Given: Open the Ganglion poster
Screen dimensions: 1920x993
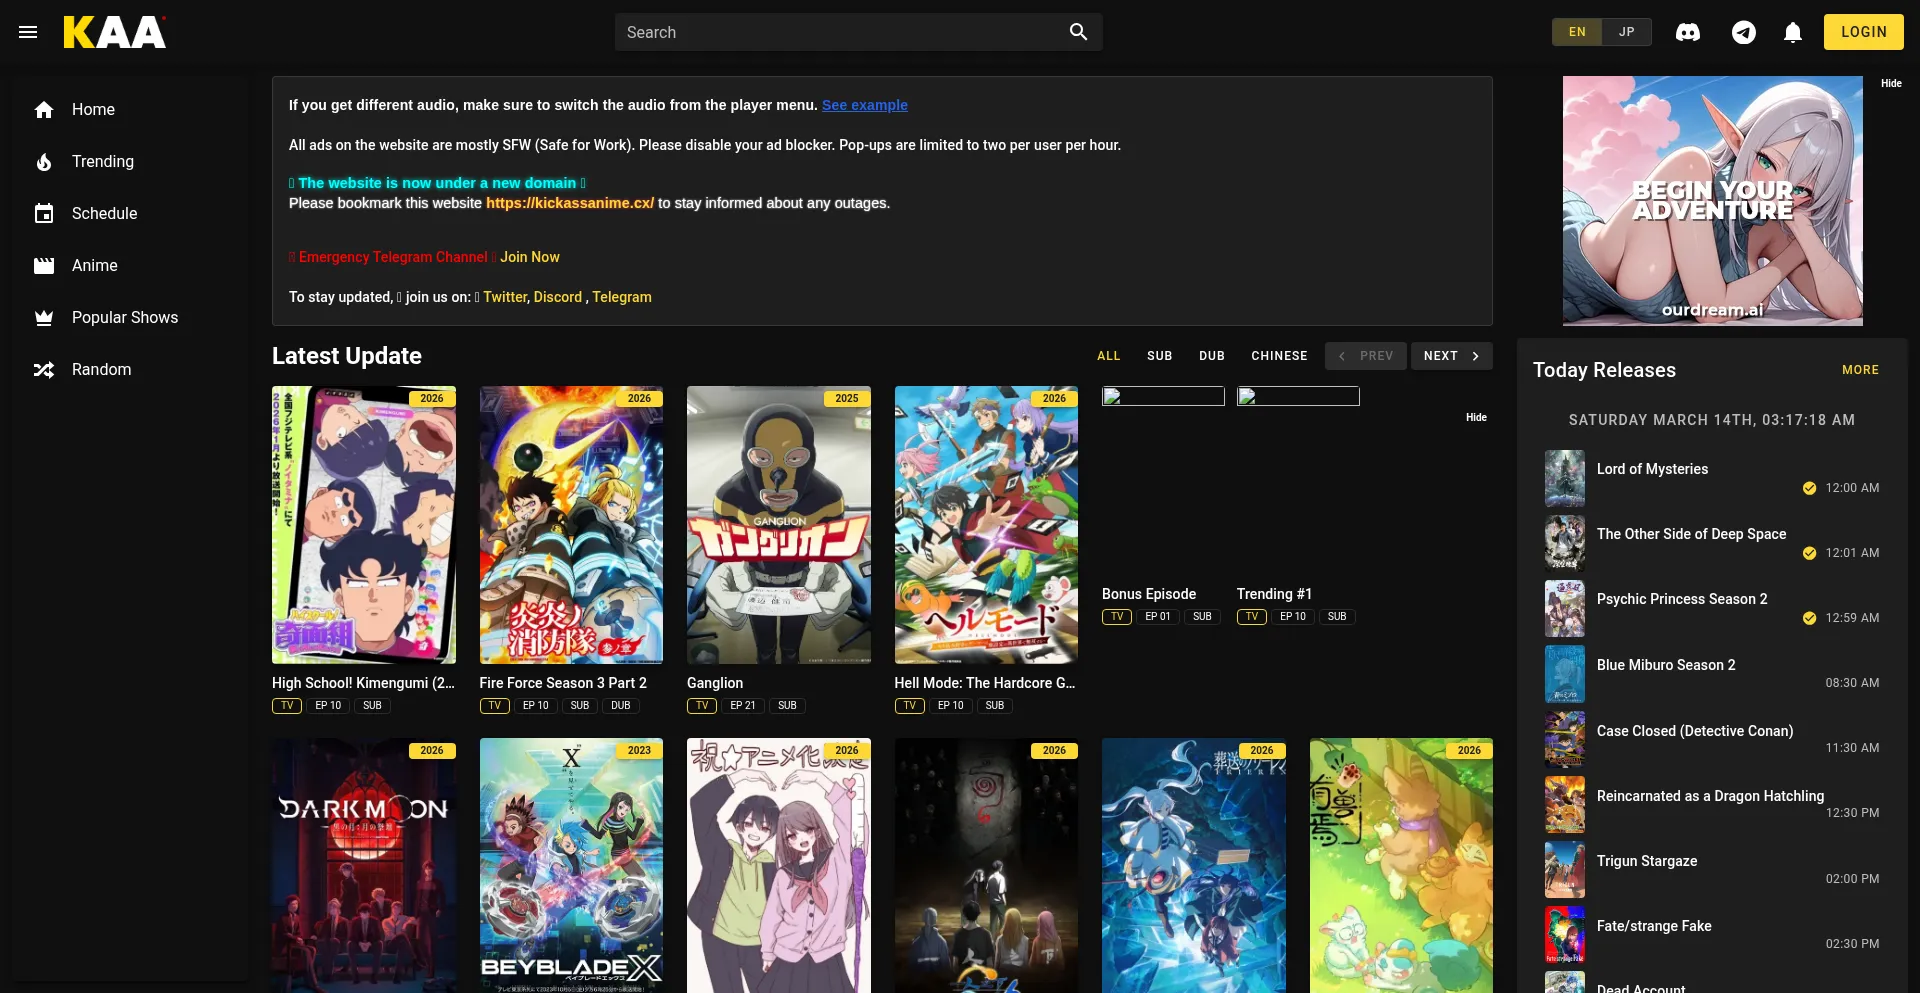Looking at the screenshot, I should click(x=779, y=525).
